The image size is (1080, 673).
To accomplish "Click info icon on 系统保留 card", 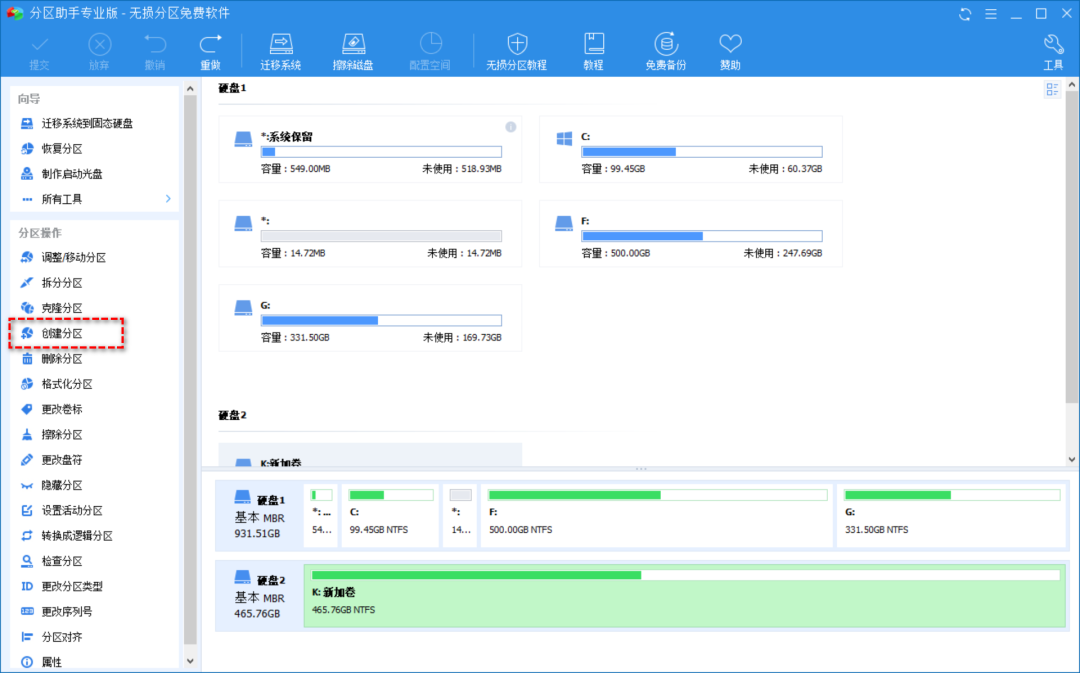I will [510, 127].
